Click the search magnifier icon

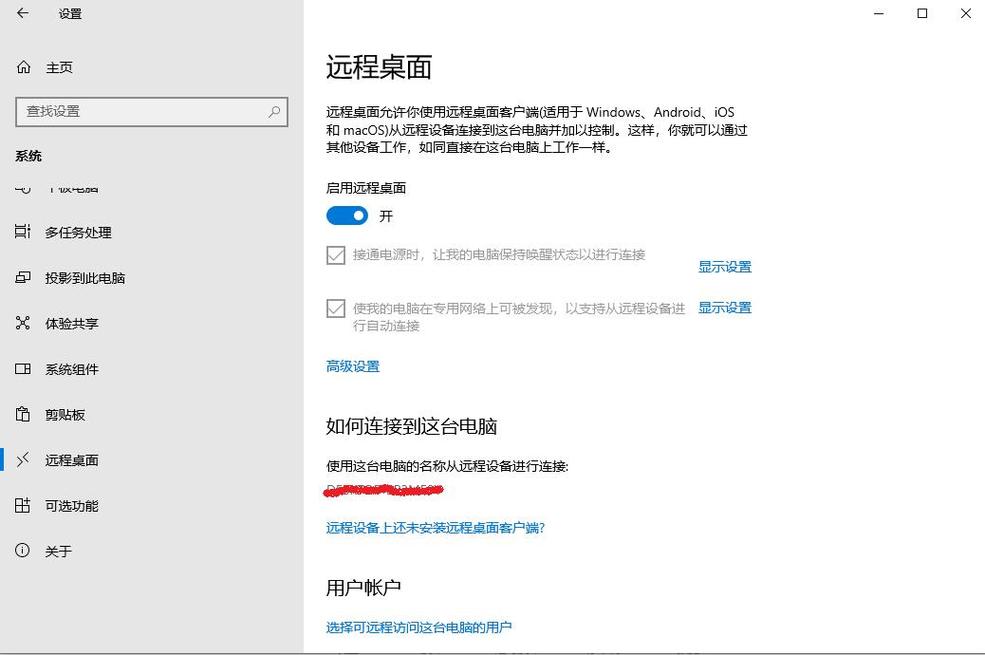pyautogui.click(x=275, y=112)
